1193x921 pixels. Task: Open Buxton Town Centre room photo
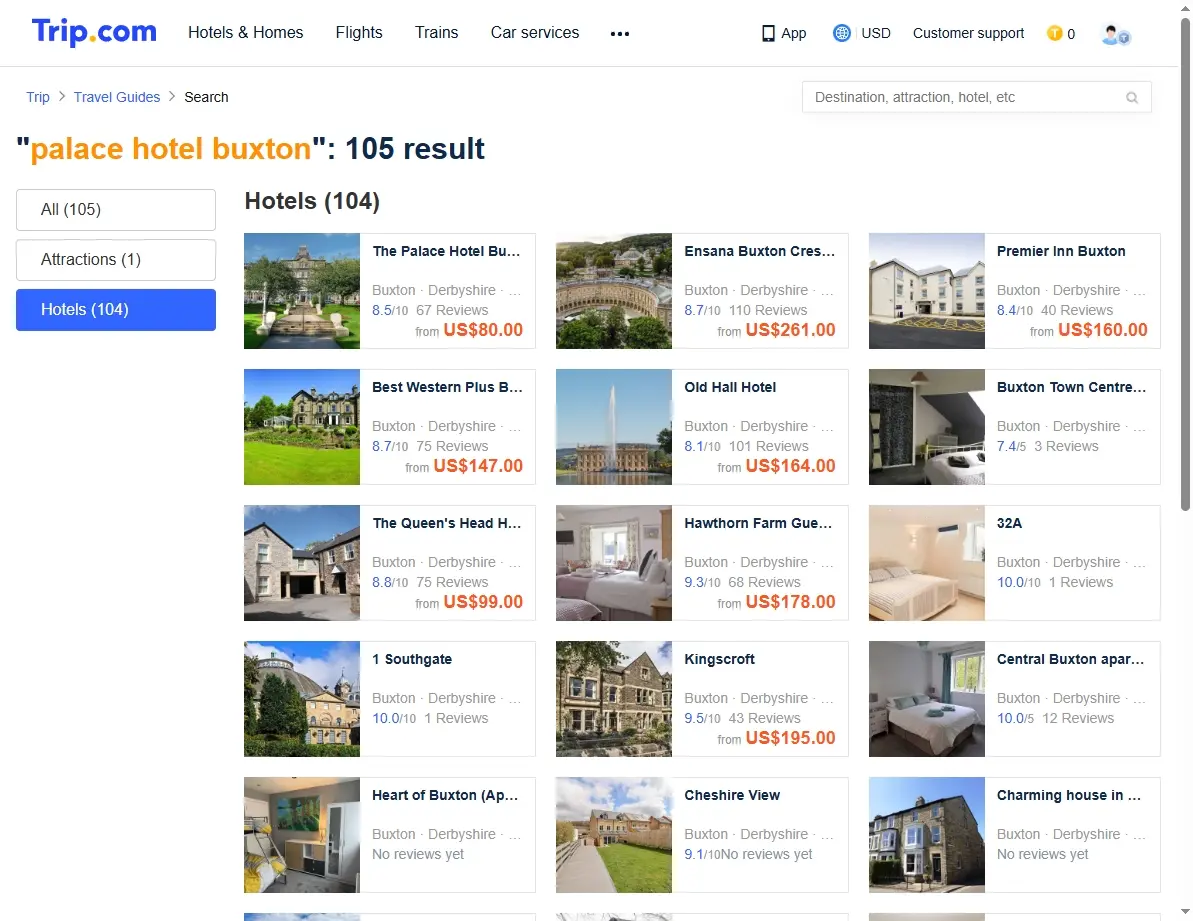coord(927,427)
